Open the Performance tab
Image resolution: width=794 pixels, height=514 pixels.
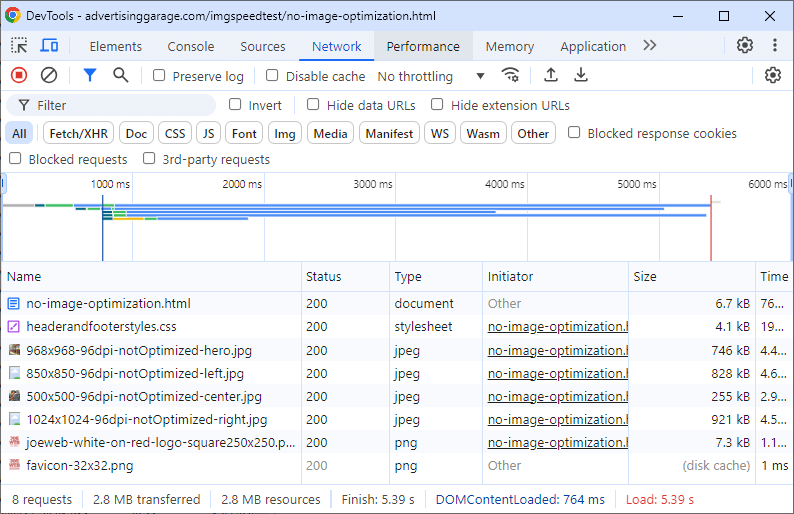[x=423, y=46]
